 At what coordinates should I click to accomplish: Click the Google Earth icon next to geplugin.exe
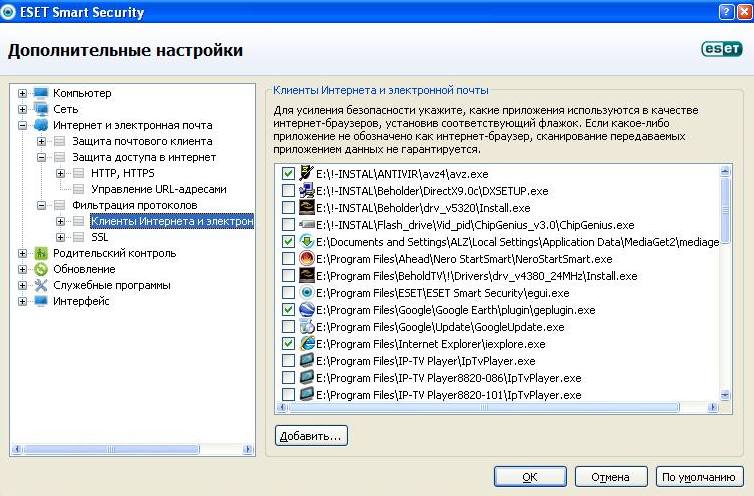[306, 310]
